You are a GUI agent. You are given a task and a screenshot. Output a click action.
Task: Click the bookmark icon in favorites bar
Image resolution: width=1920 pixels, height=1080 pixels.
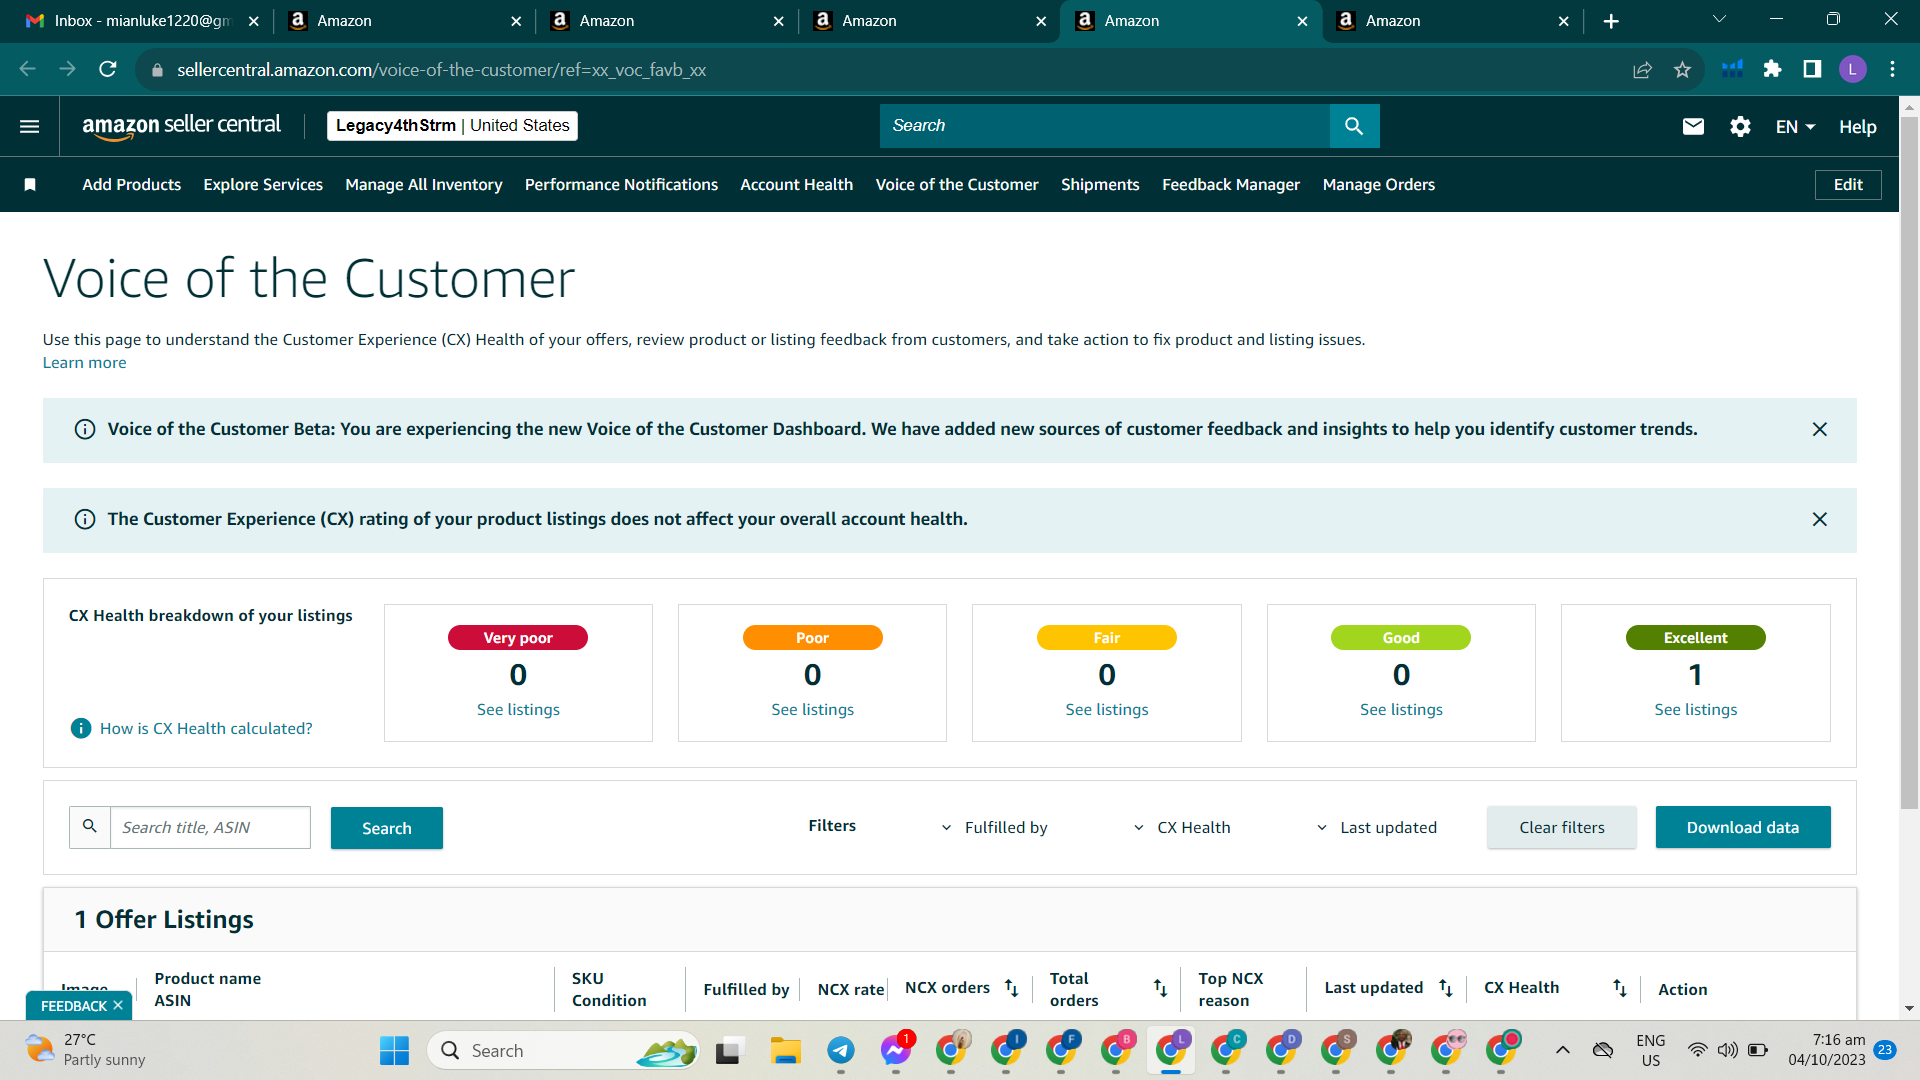tap(30, 185)
